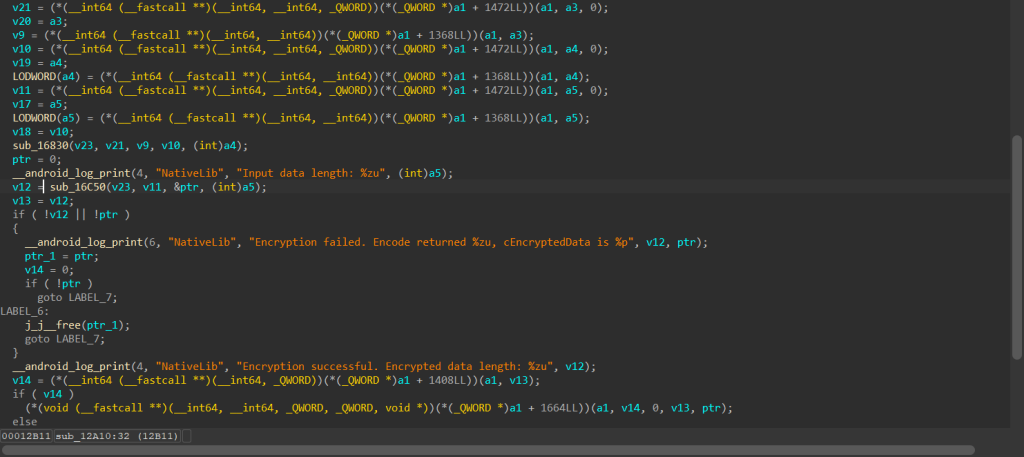Click the "Input data length: %zu" string

313,174
